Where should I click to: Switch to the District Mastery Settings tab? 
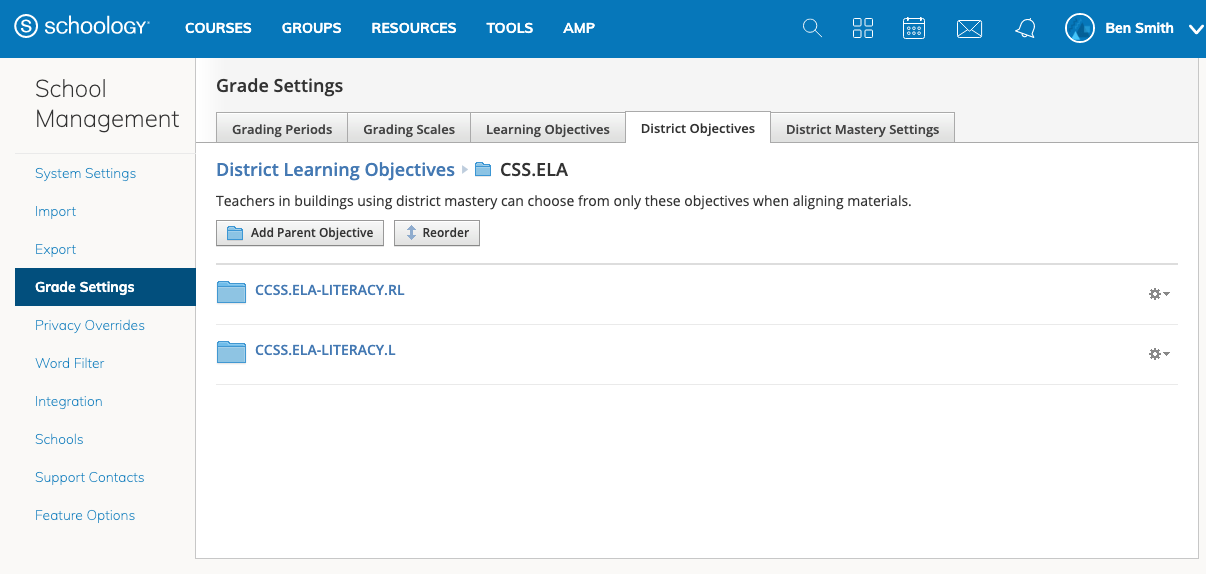862,129
